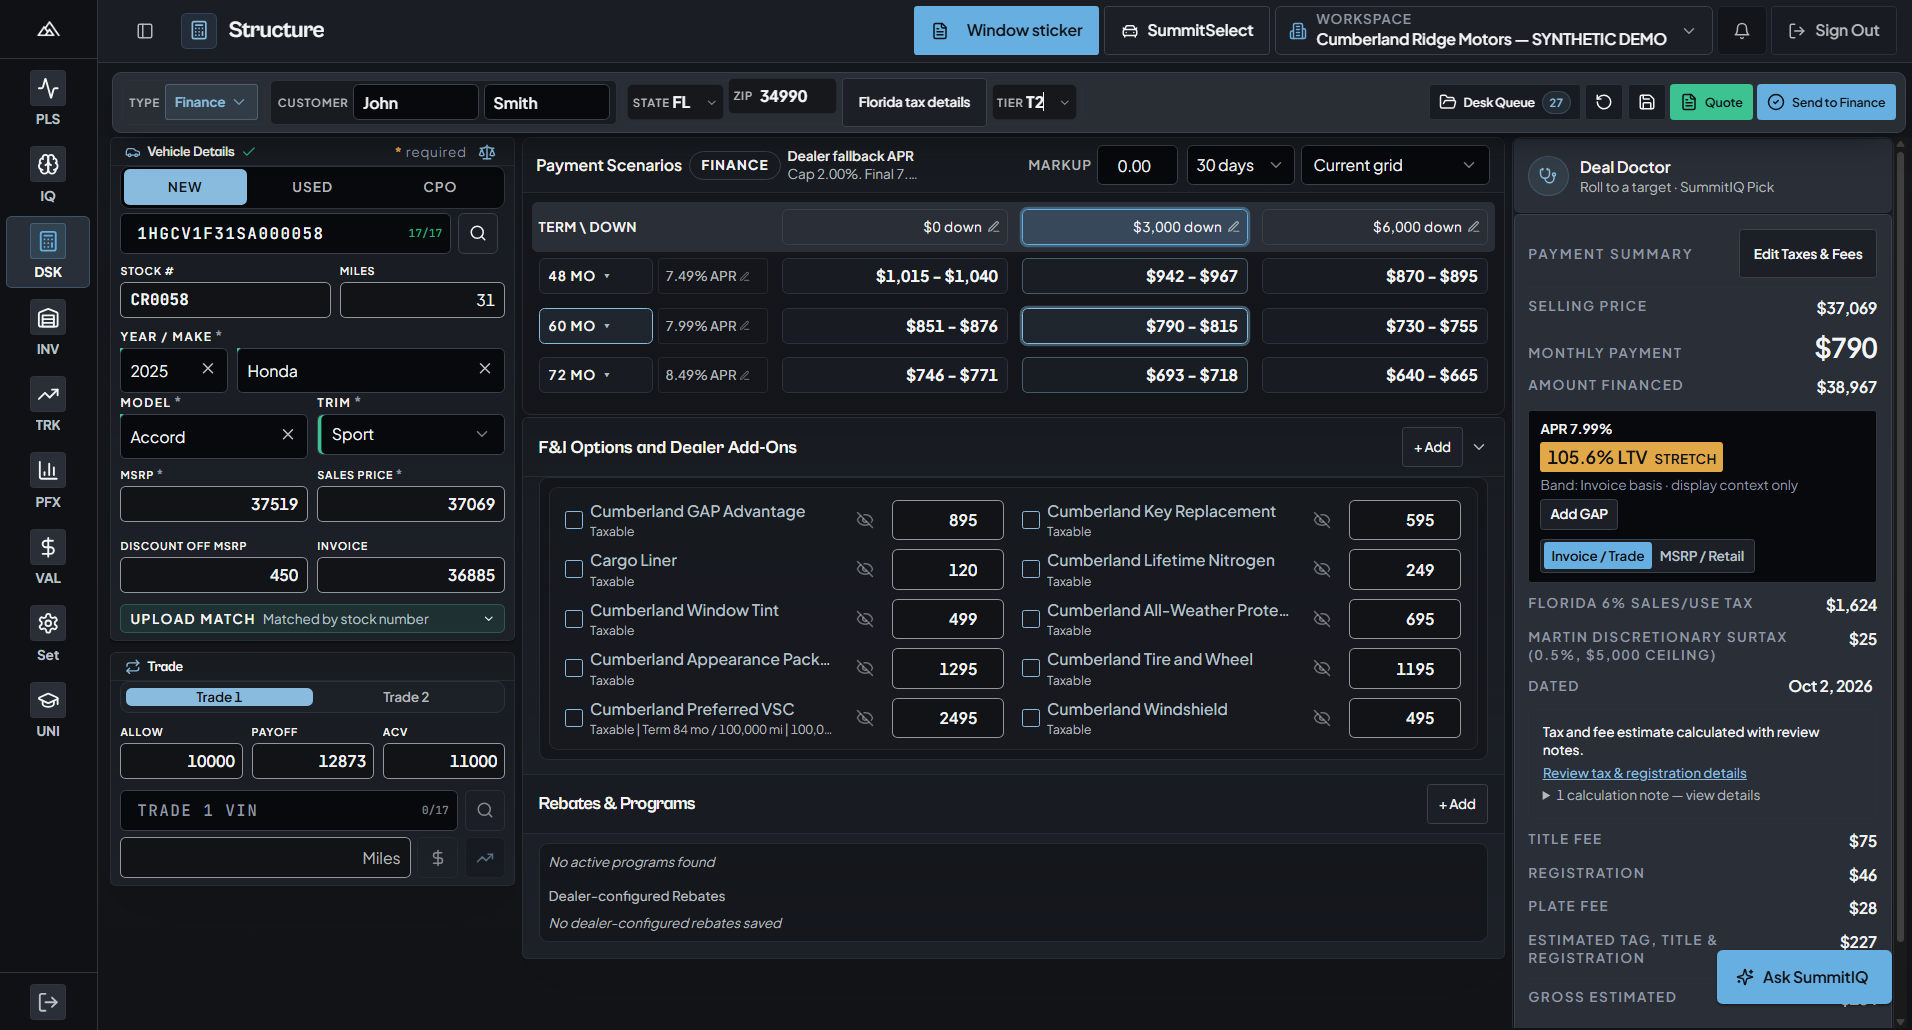1912x1030 pixels.
Task: Select the CPO vehicle tab
Action: (x=440, y=187)
